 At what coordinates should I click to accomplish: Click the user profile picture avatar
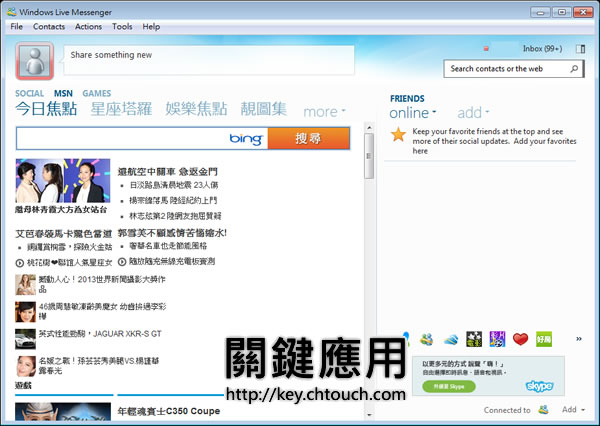(x=34, y=61)
